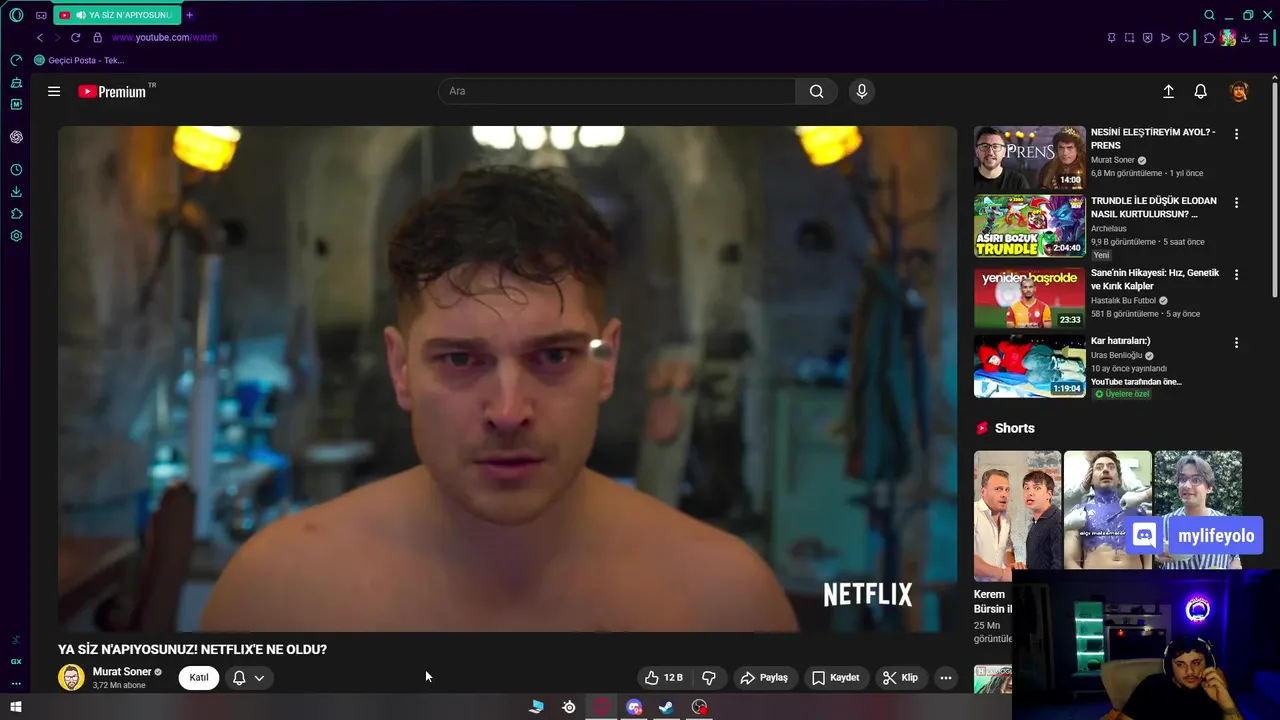Open YouTube notifications bell in header
Image resolution: width=1280 pixels, height=720 pixels.
click(x=1201, y=91)
